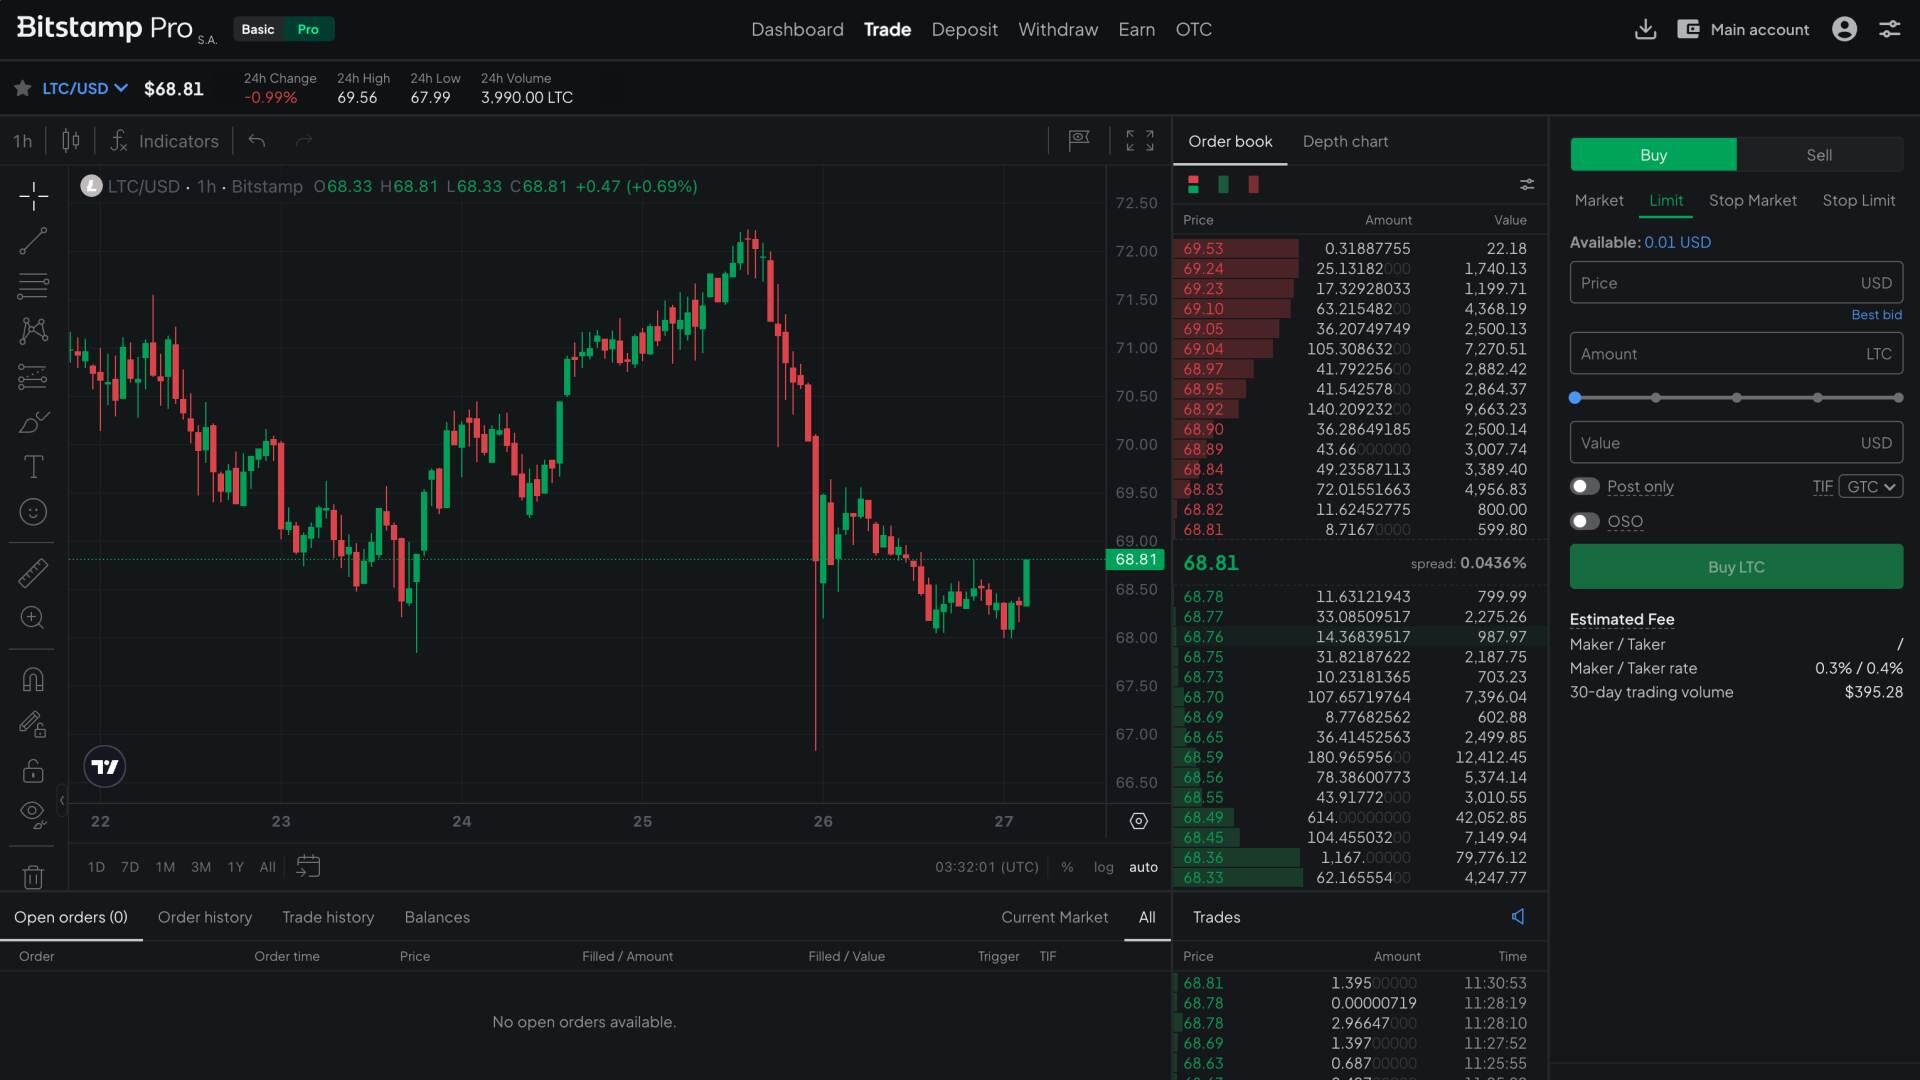Screen dimensions: 1920x1080
Task: Open the emoji icons tool
Action: coord(33,512)
